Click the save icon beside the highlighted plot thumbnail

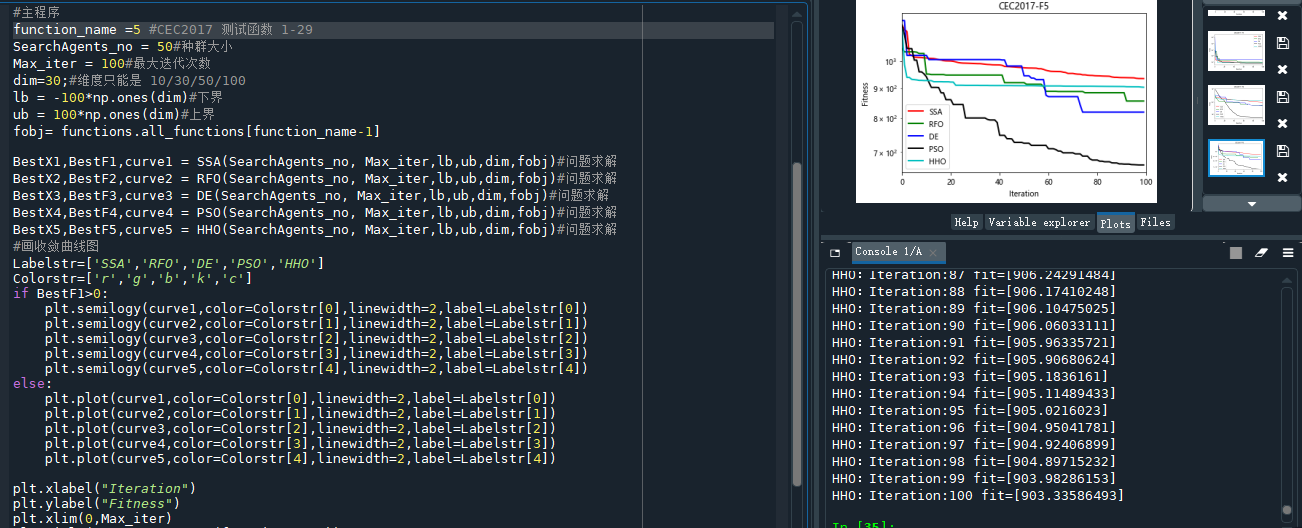1282,151
